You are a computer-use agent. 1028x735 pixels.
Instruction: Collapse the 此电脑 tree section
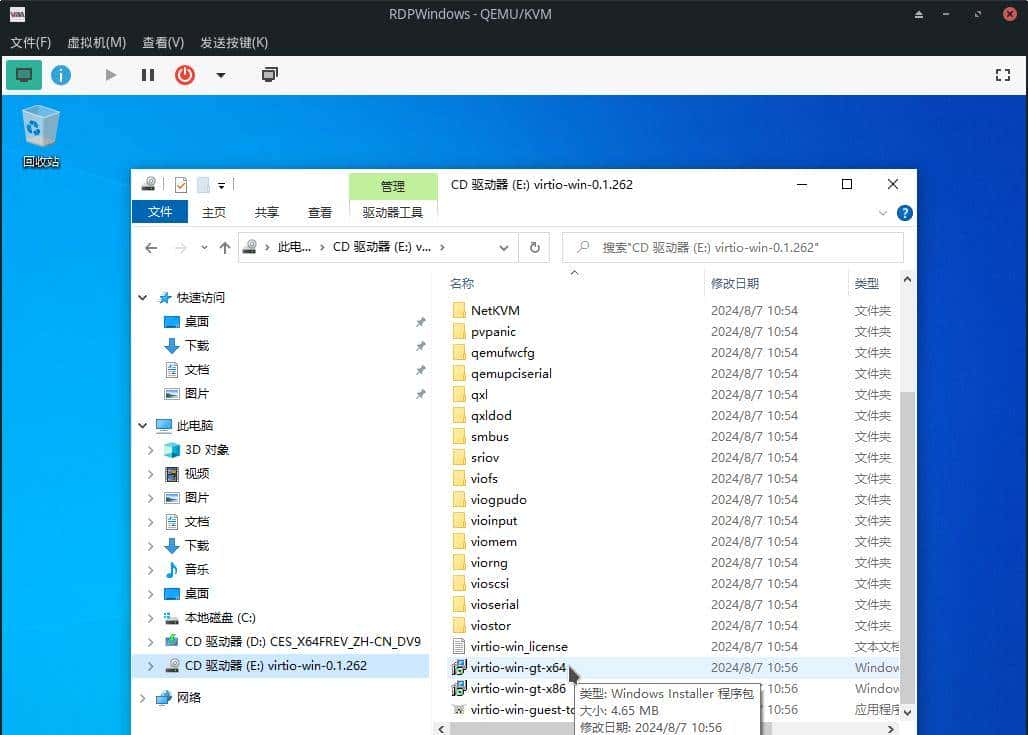pyautogui.click(x=142, y=425)
